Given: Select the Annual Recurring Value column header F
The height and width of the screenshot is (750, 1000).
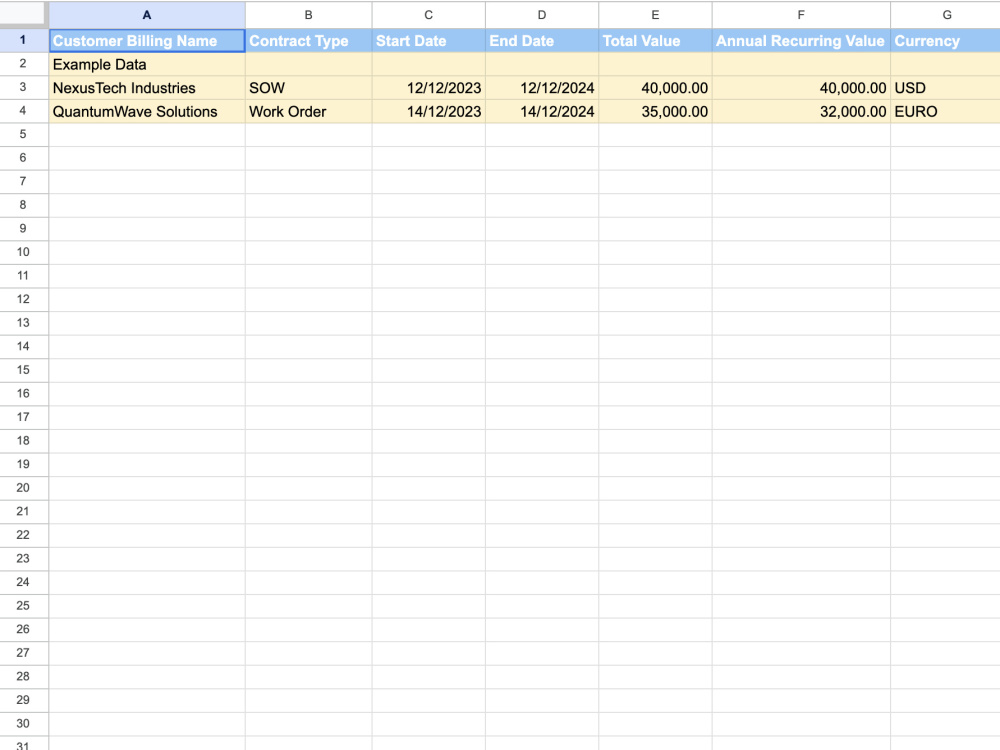Looking at the screenshot, I should click(800, 14).
